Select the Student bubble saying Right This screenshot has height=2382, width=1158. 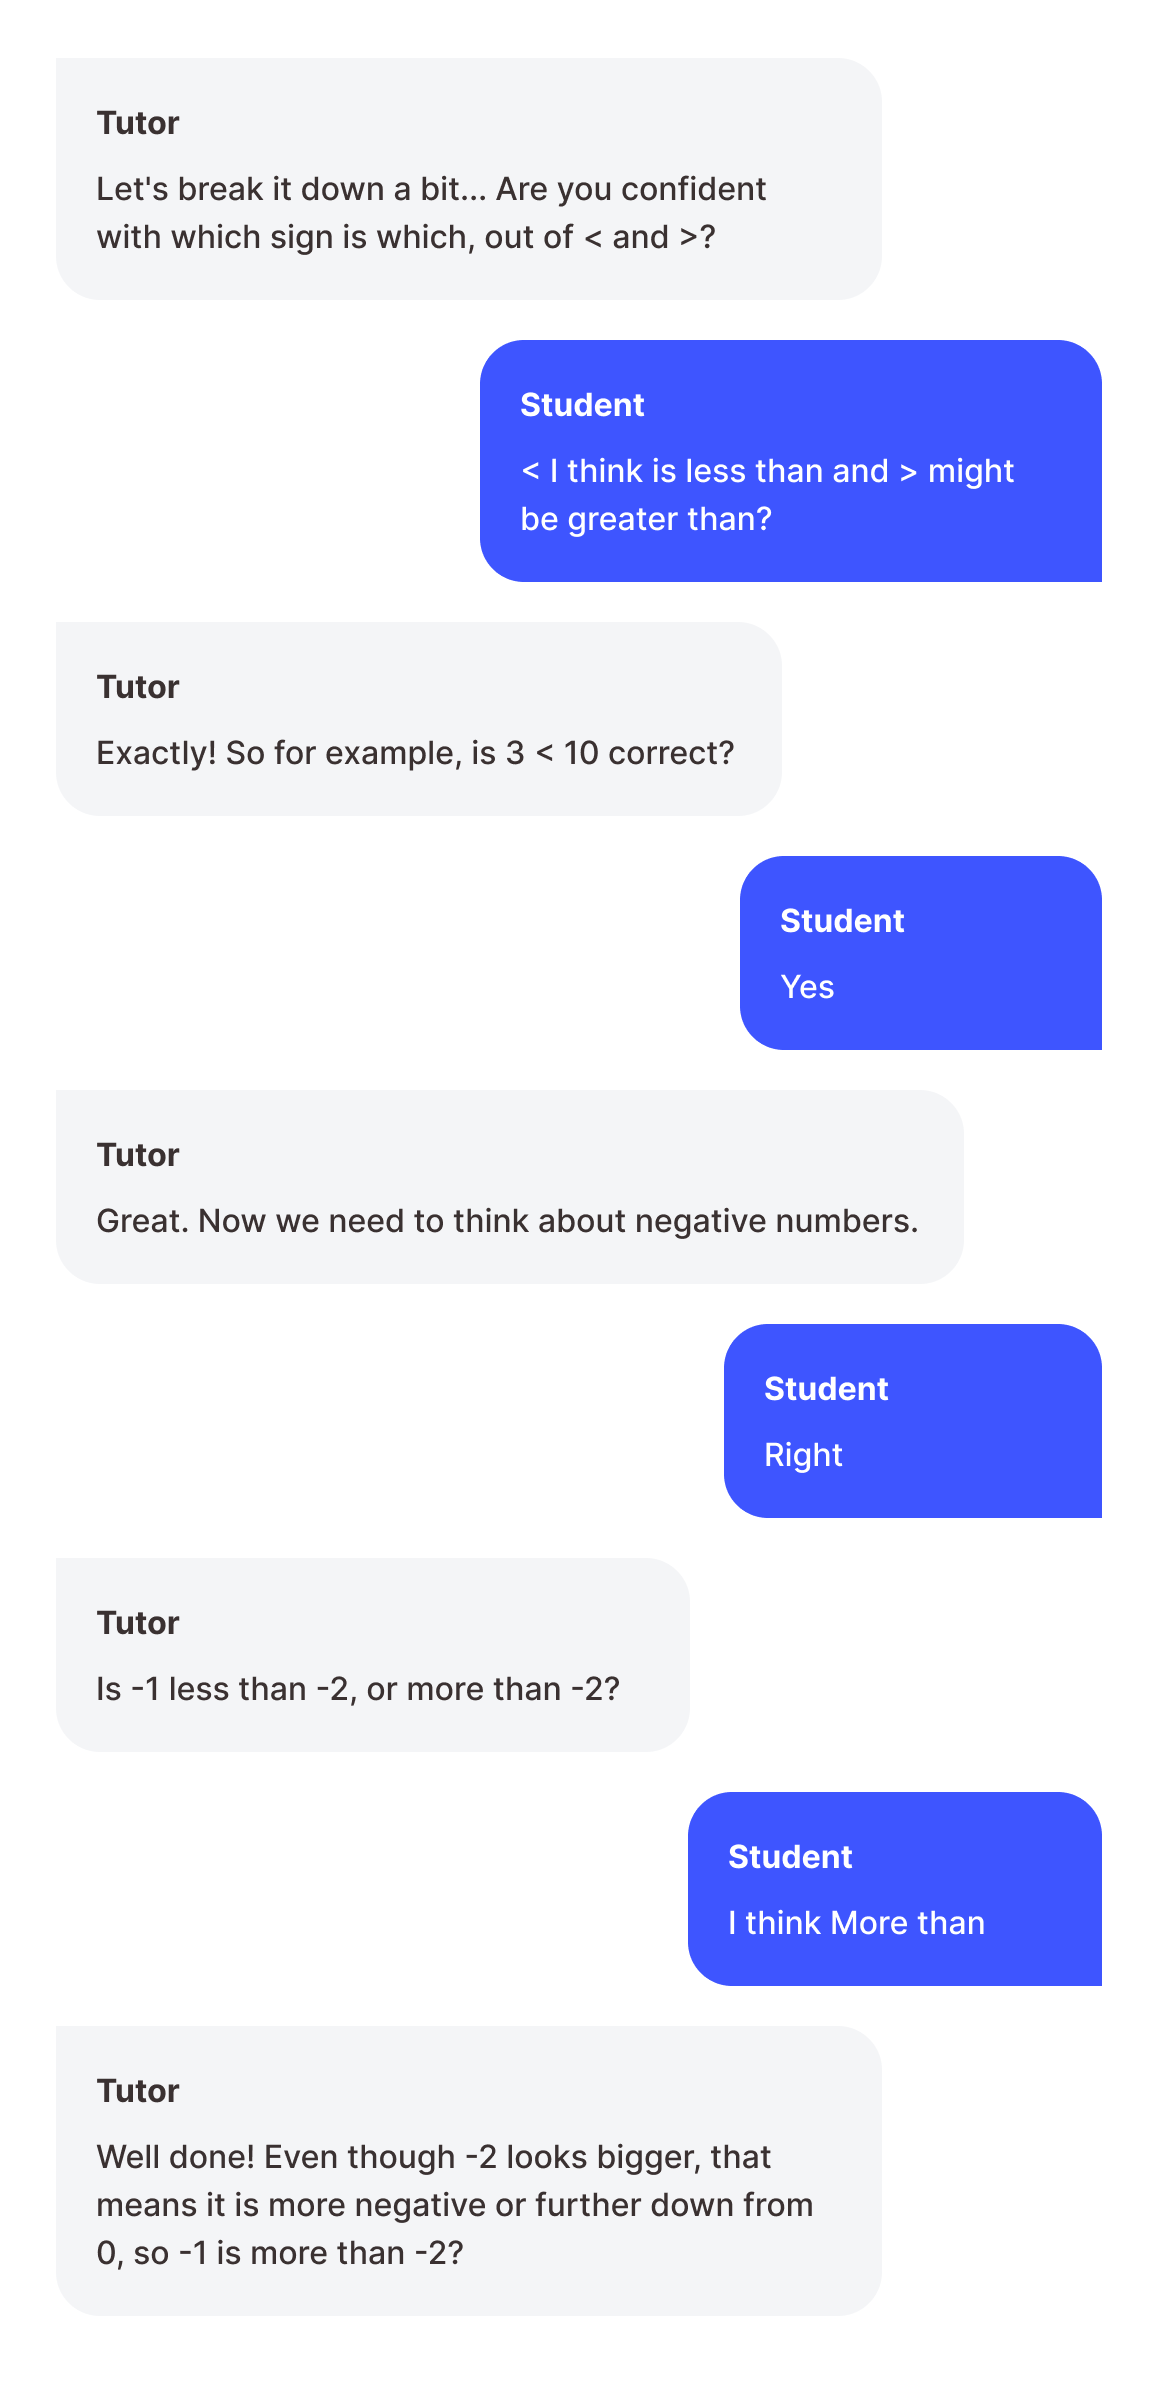[913, 1421]
